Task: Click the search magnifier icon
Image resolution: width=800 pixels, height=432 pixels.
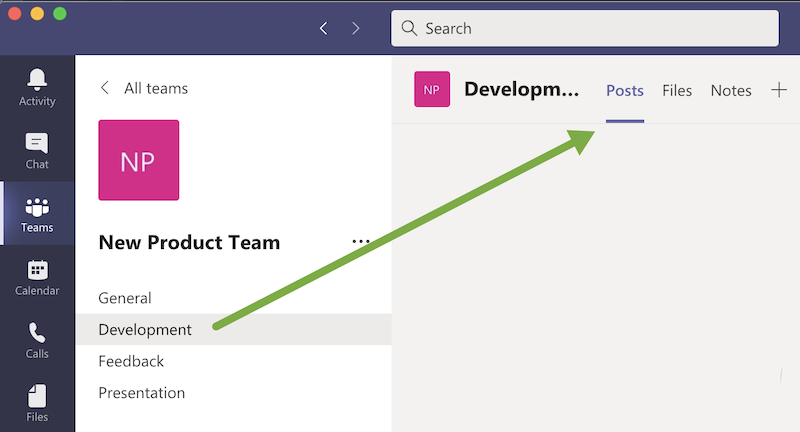Action: [x=409, y=28]
